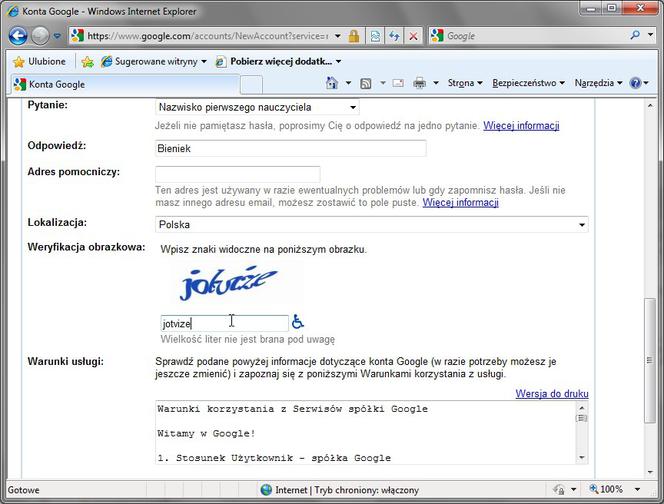Click the Home page icon

tap(332, 83)
